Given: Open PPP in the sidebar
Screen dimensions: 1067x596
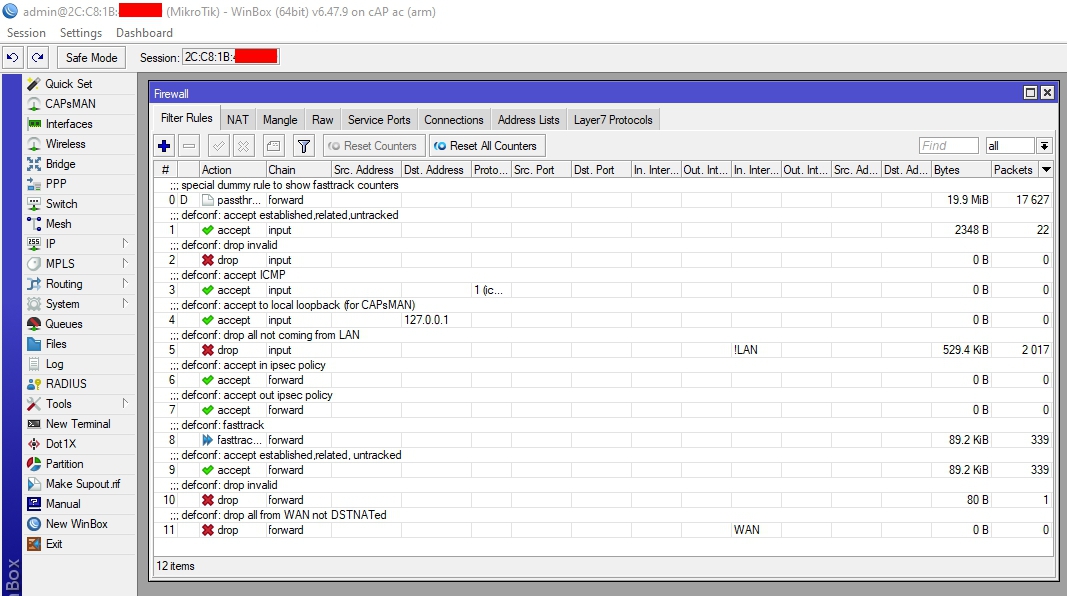Looking at the screenshot, I should 56,184.
